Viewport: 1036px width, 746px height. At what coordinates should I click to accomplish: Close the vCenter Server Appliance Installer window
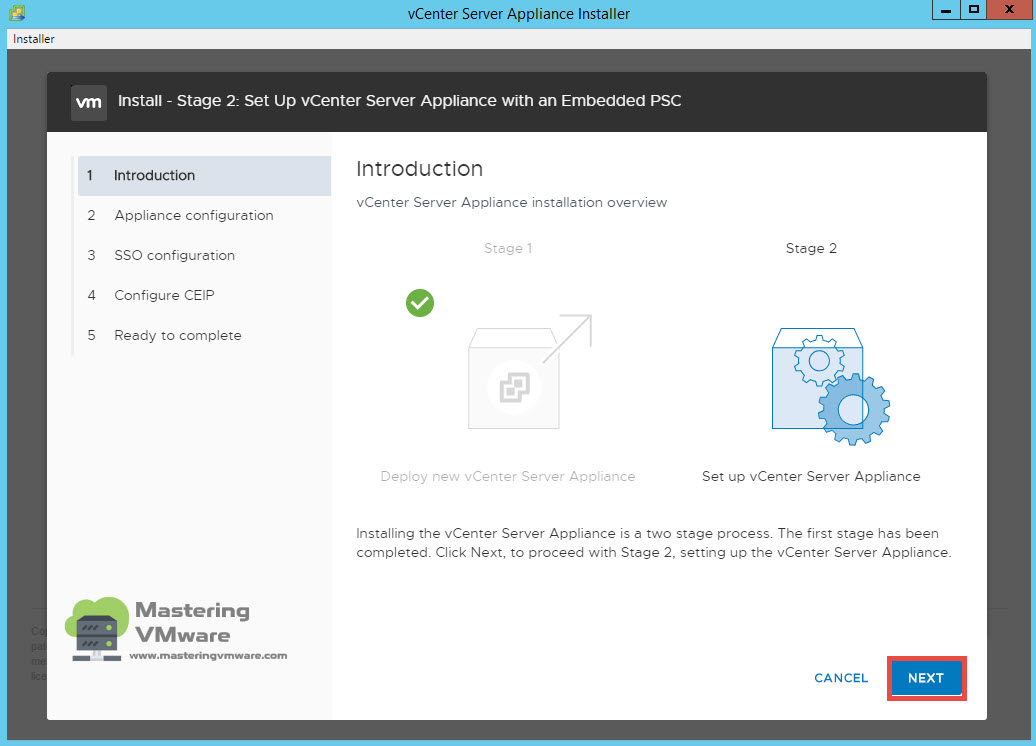1009,10
